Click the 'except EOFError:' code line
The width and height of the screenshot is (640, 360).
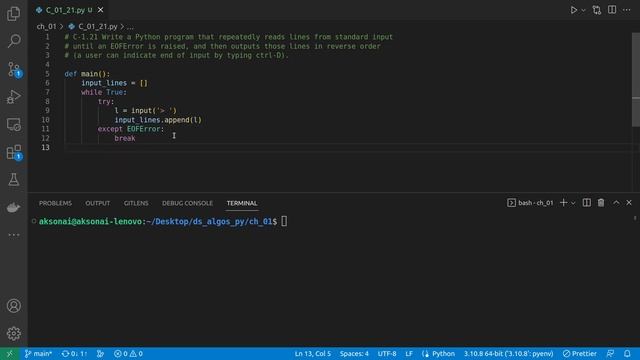(131, 129)
